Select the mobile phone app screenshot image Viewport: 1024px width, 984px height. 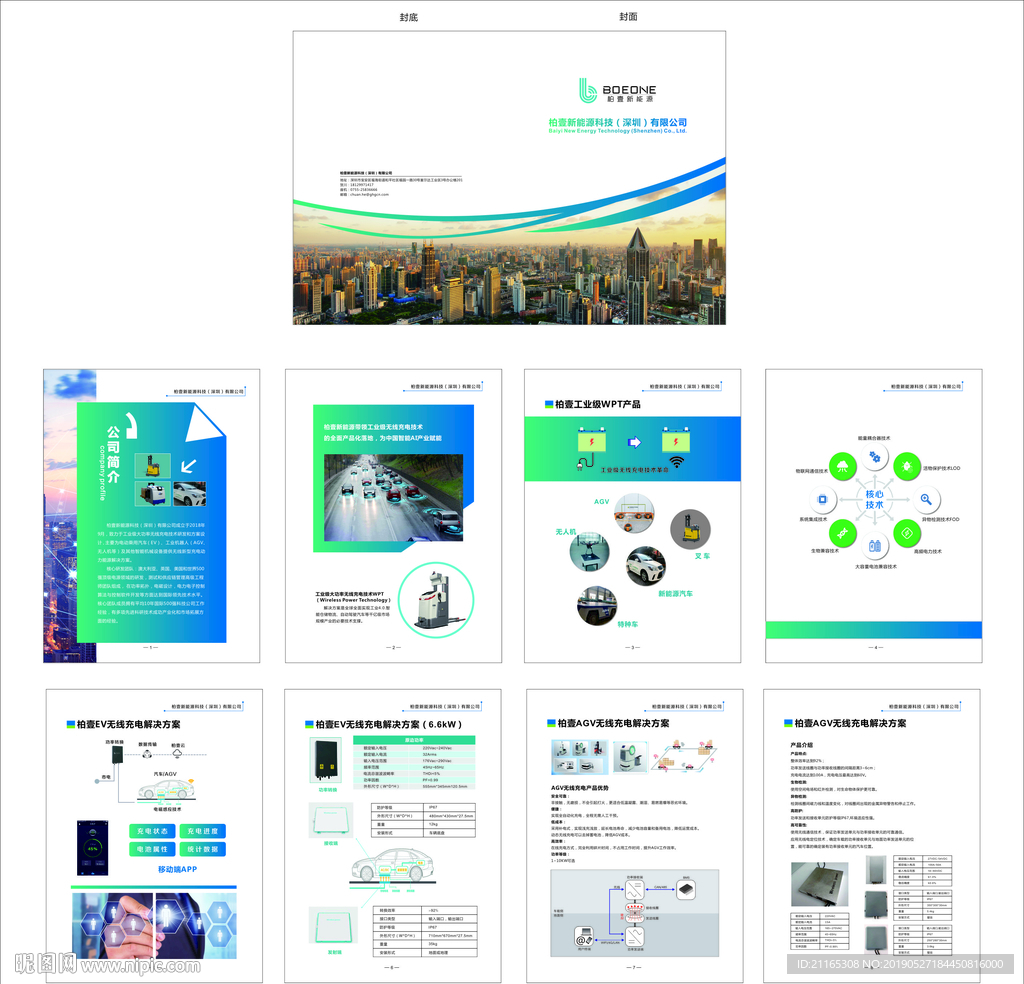point(92,848)
